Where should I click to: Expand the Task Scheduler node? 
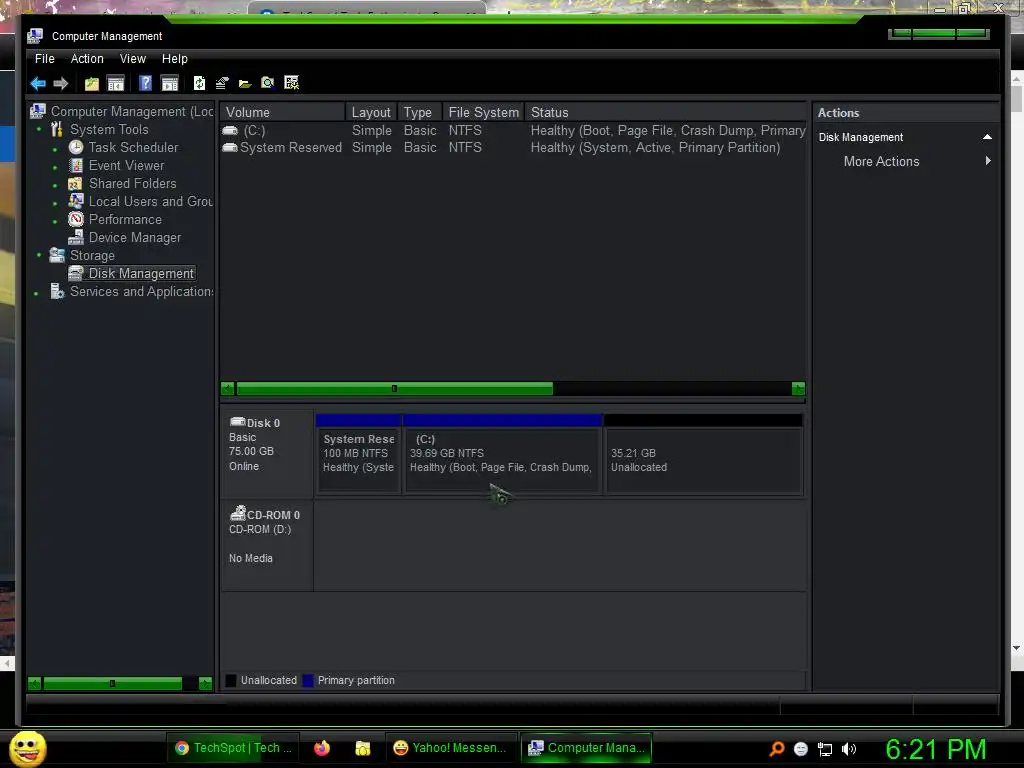(x=55, y=150)
